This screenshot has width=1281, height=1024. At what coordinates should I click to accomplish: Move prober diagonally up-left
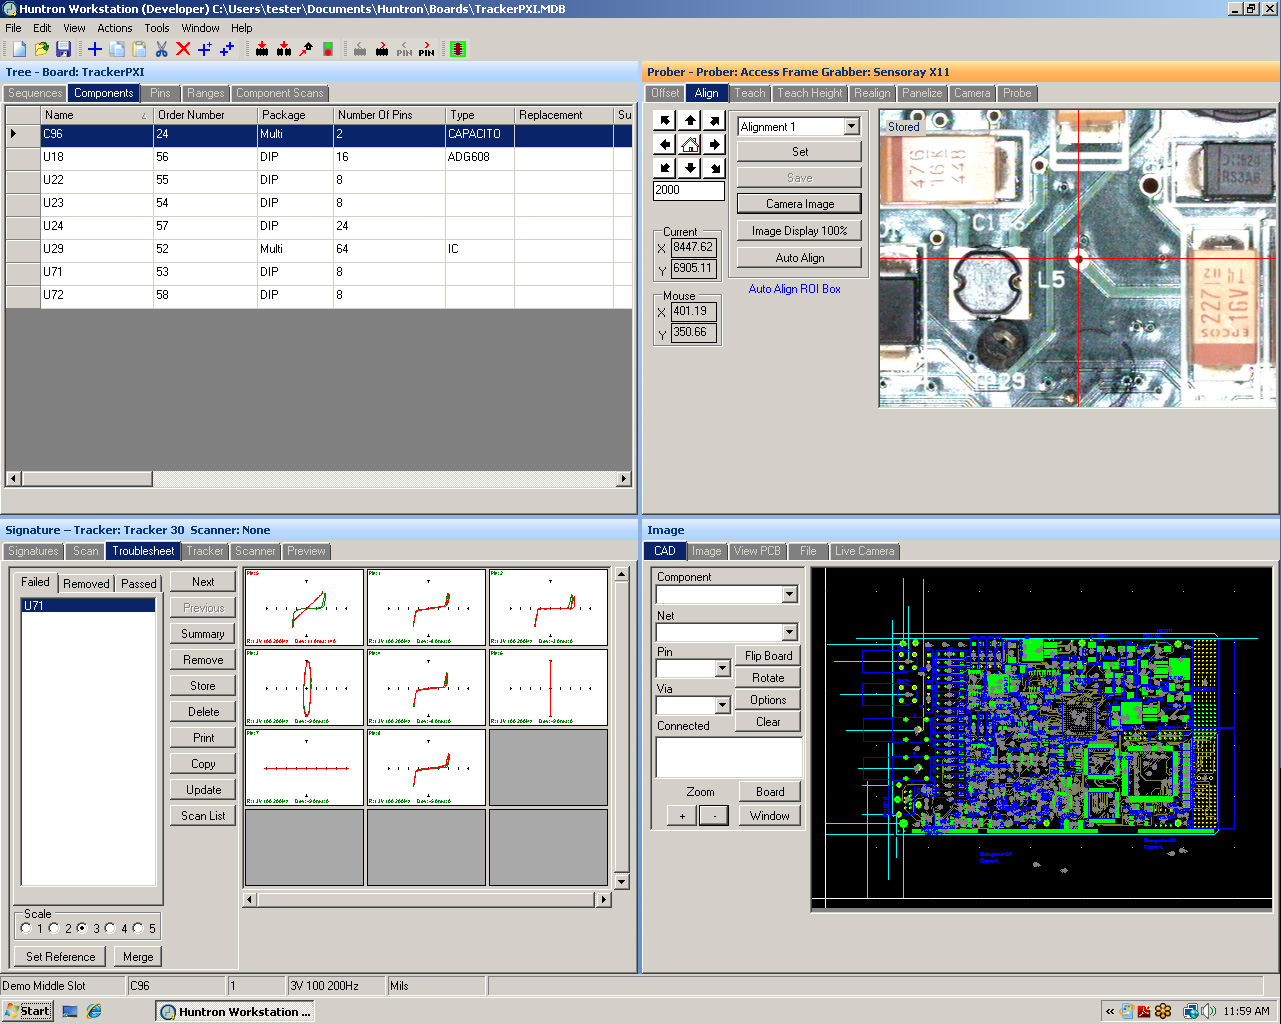[666, 120]
